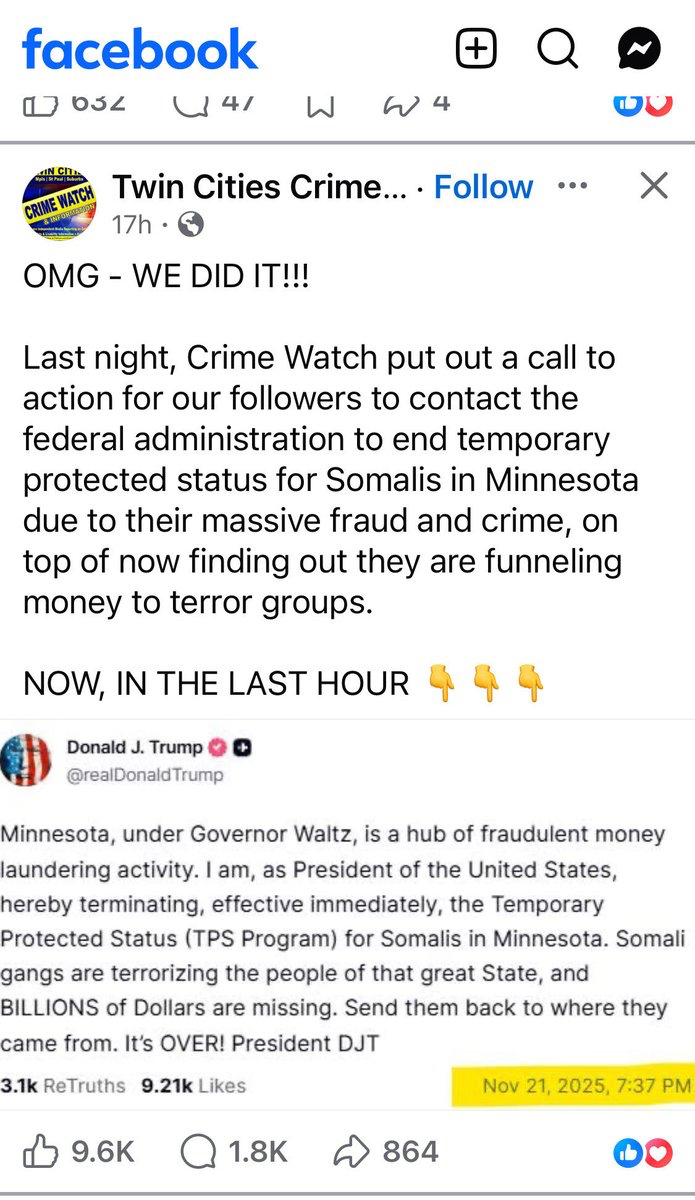Tap the create post plus icon

point(476,49)
